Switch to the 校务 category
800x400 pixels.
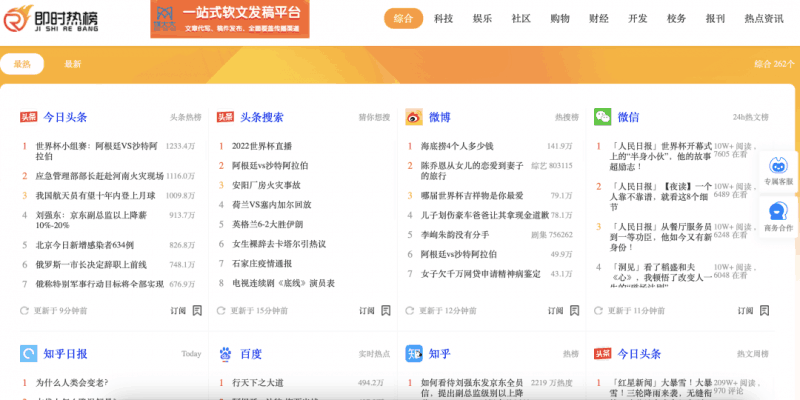pos(677,19)
